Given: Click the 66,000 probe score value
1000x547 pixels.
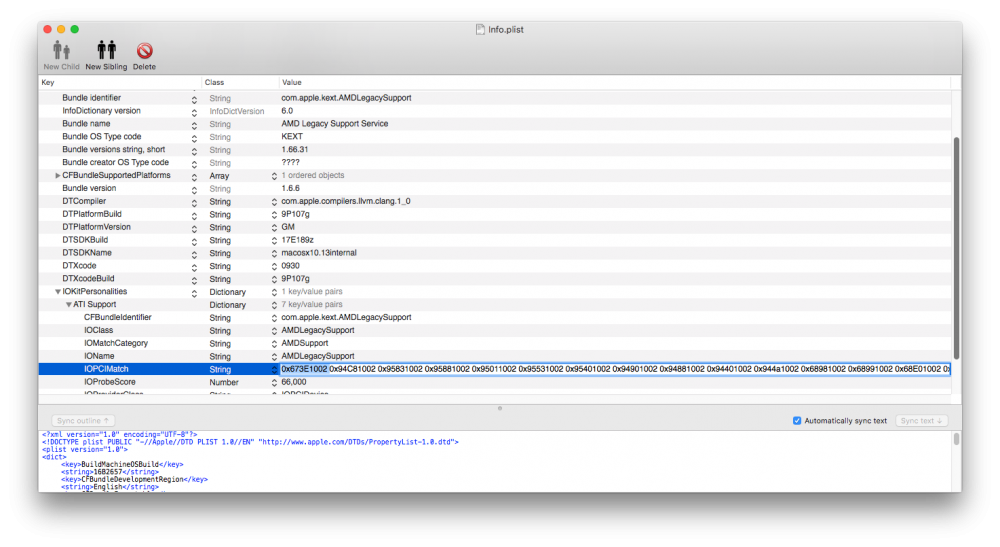Looking at the screenshot, I should (294, 382).
